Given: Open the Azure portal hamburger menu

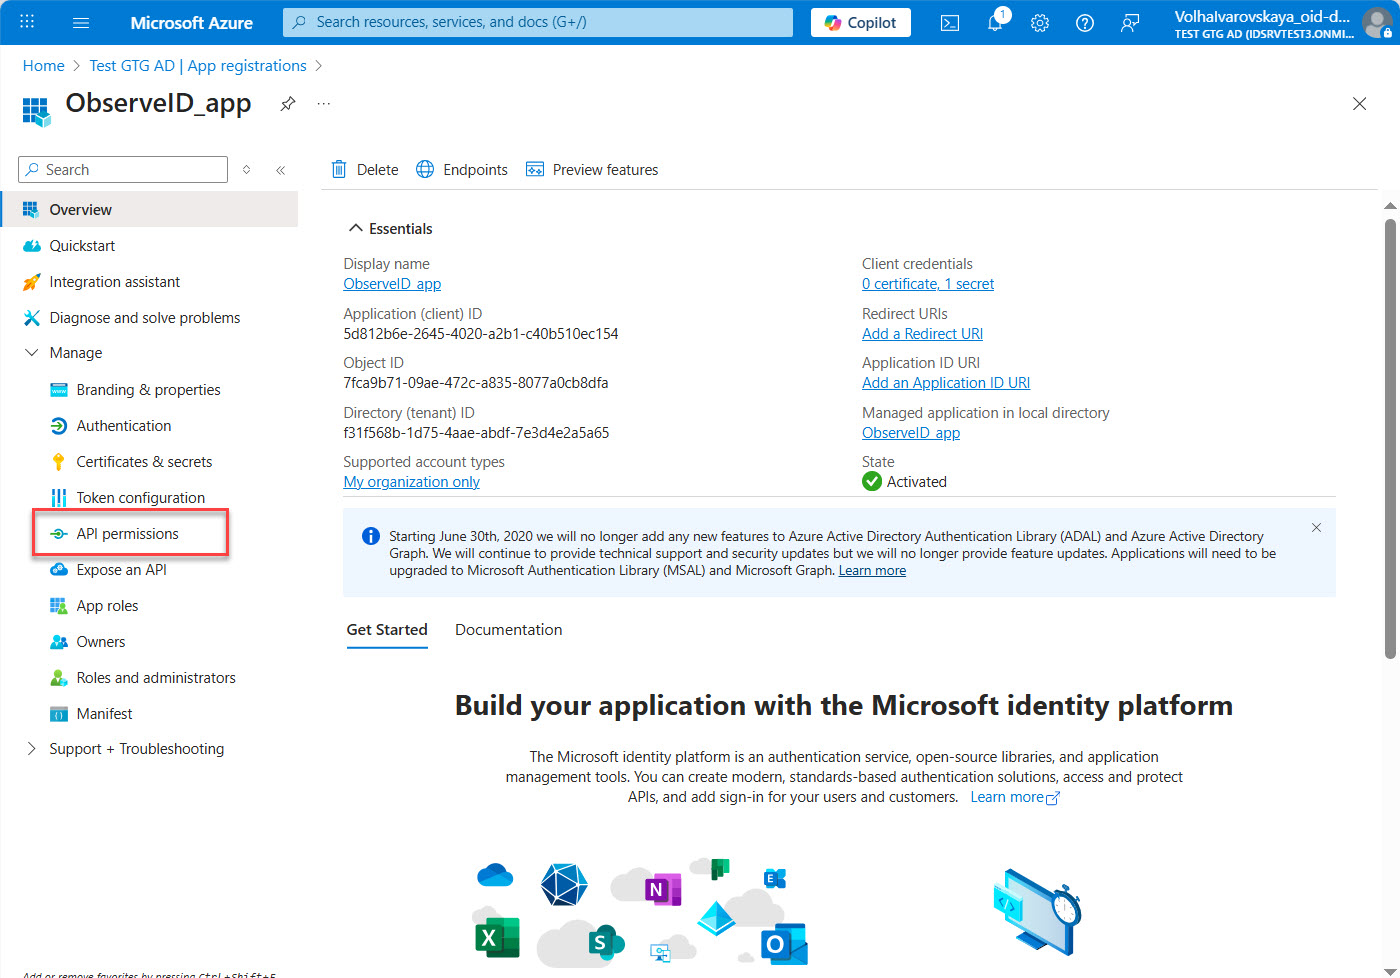Looking at the screenshot, I should (81, 23).
